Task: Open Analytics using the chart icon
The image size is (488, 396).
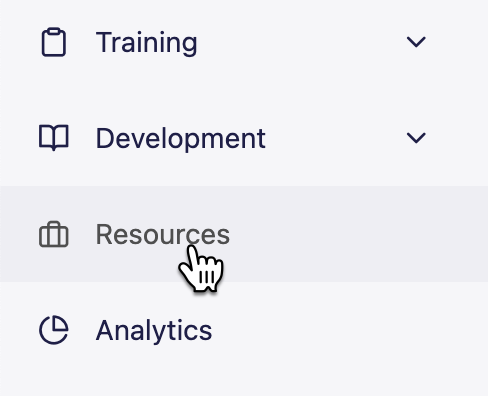Action: tap(54, 330)
